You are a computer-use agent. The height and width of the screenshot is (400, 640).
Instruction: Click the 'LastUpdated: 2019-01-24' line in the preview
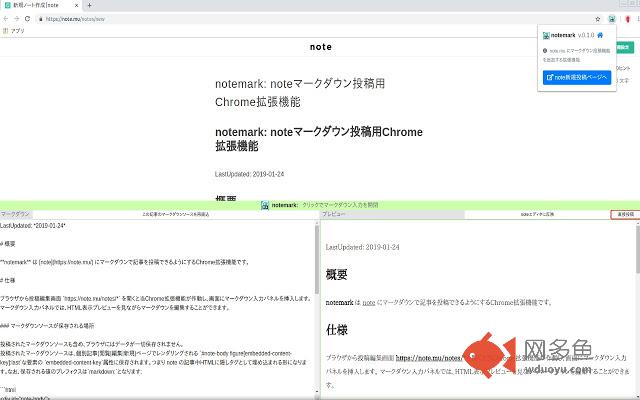pos(362,247)
